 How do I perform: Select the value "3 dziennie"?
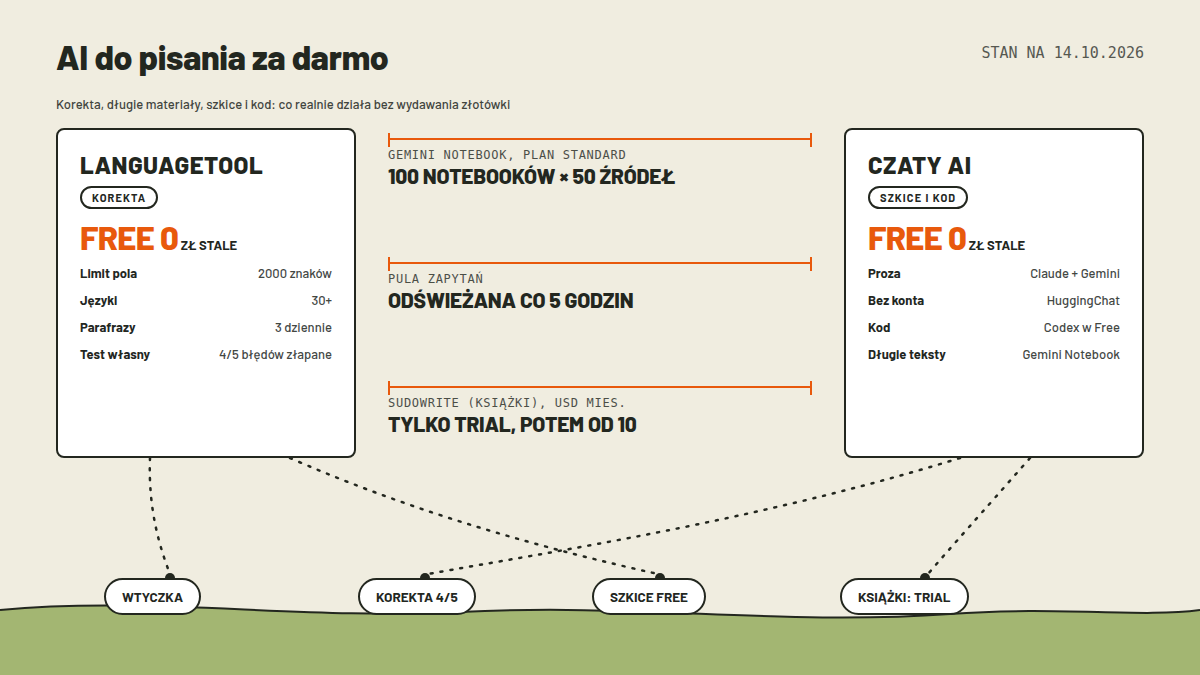click(x=303, y=327)
